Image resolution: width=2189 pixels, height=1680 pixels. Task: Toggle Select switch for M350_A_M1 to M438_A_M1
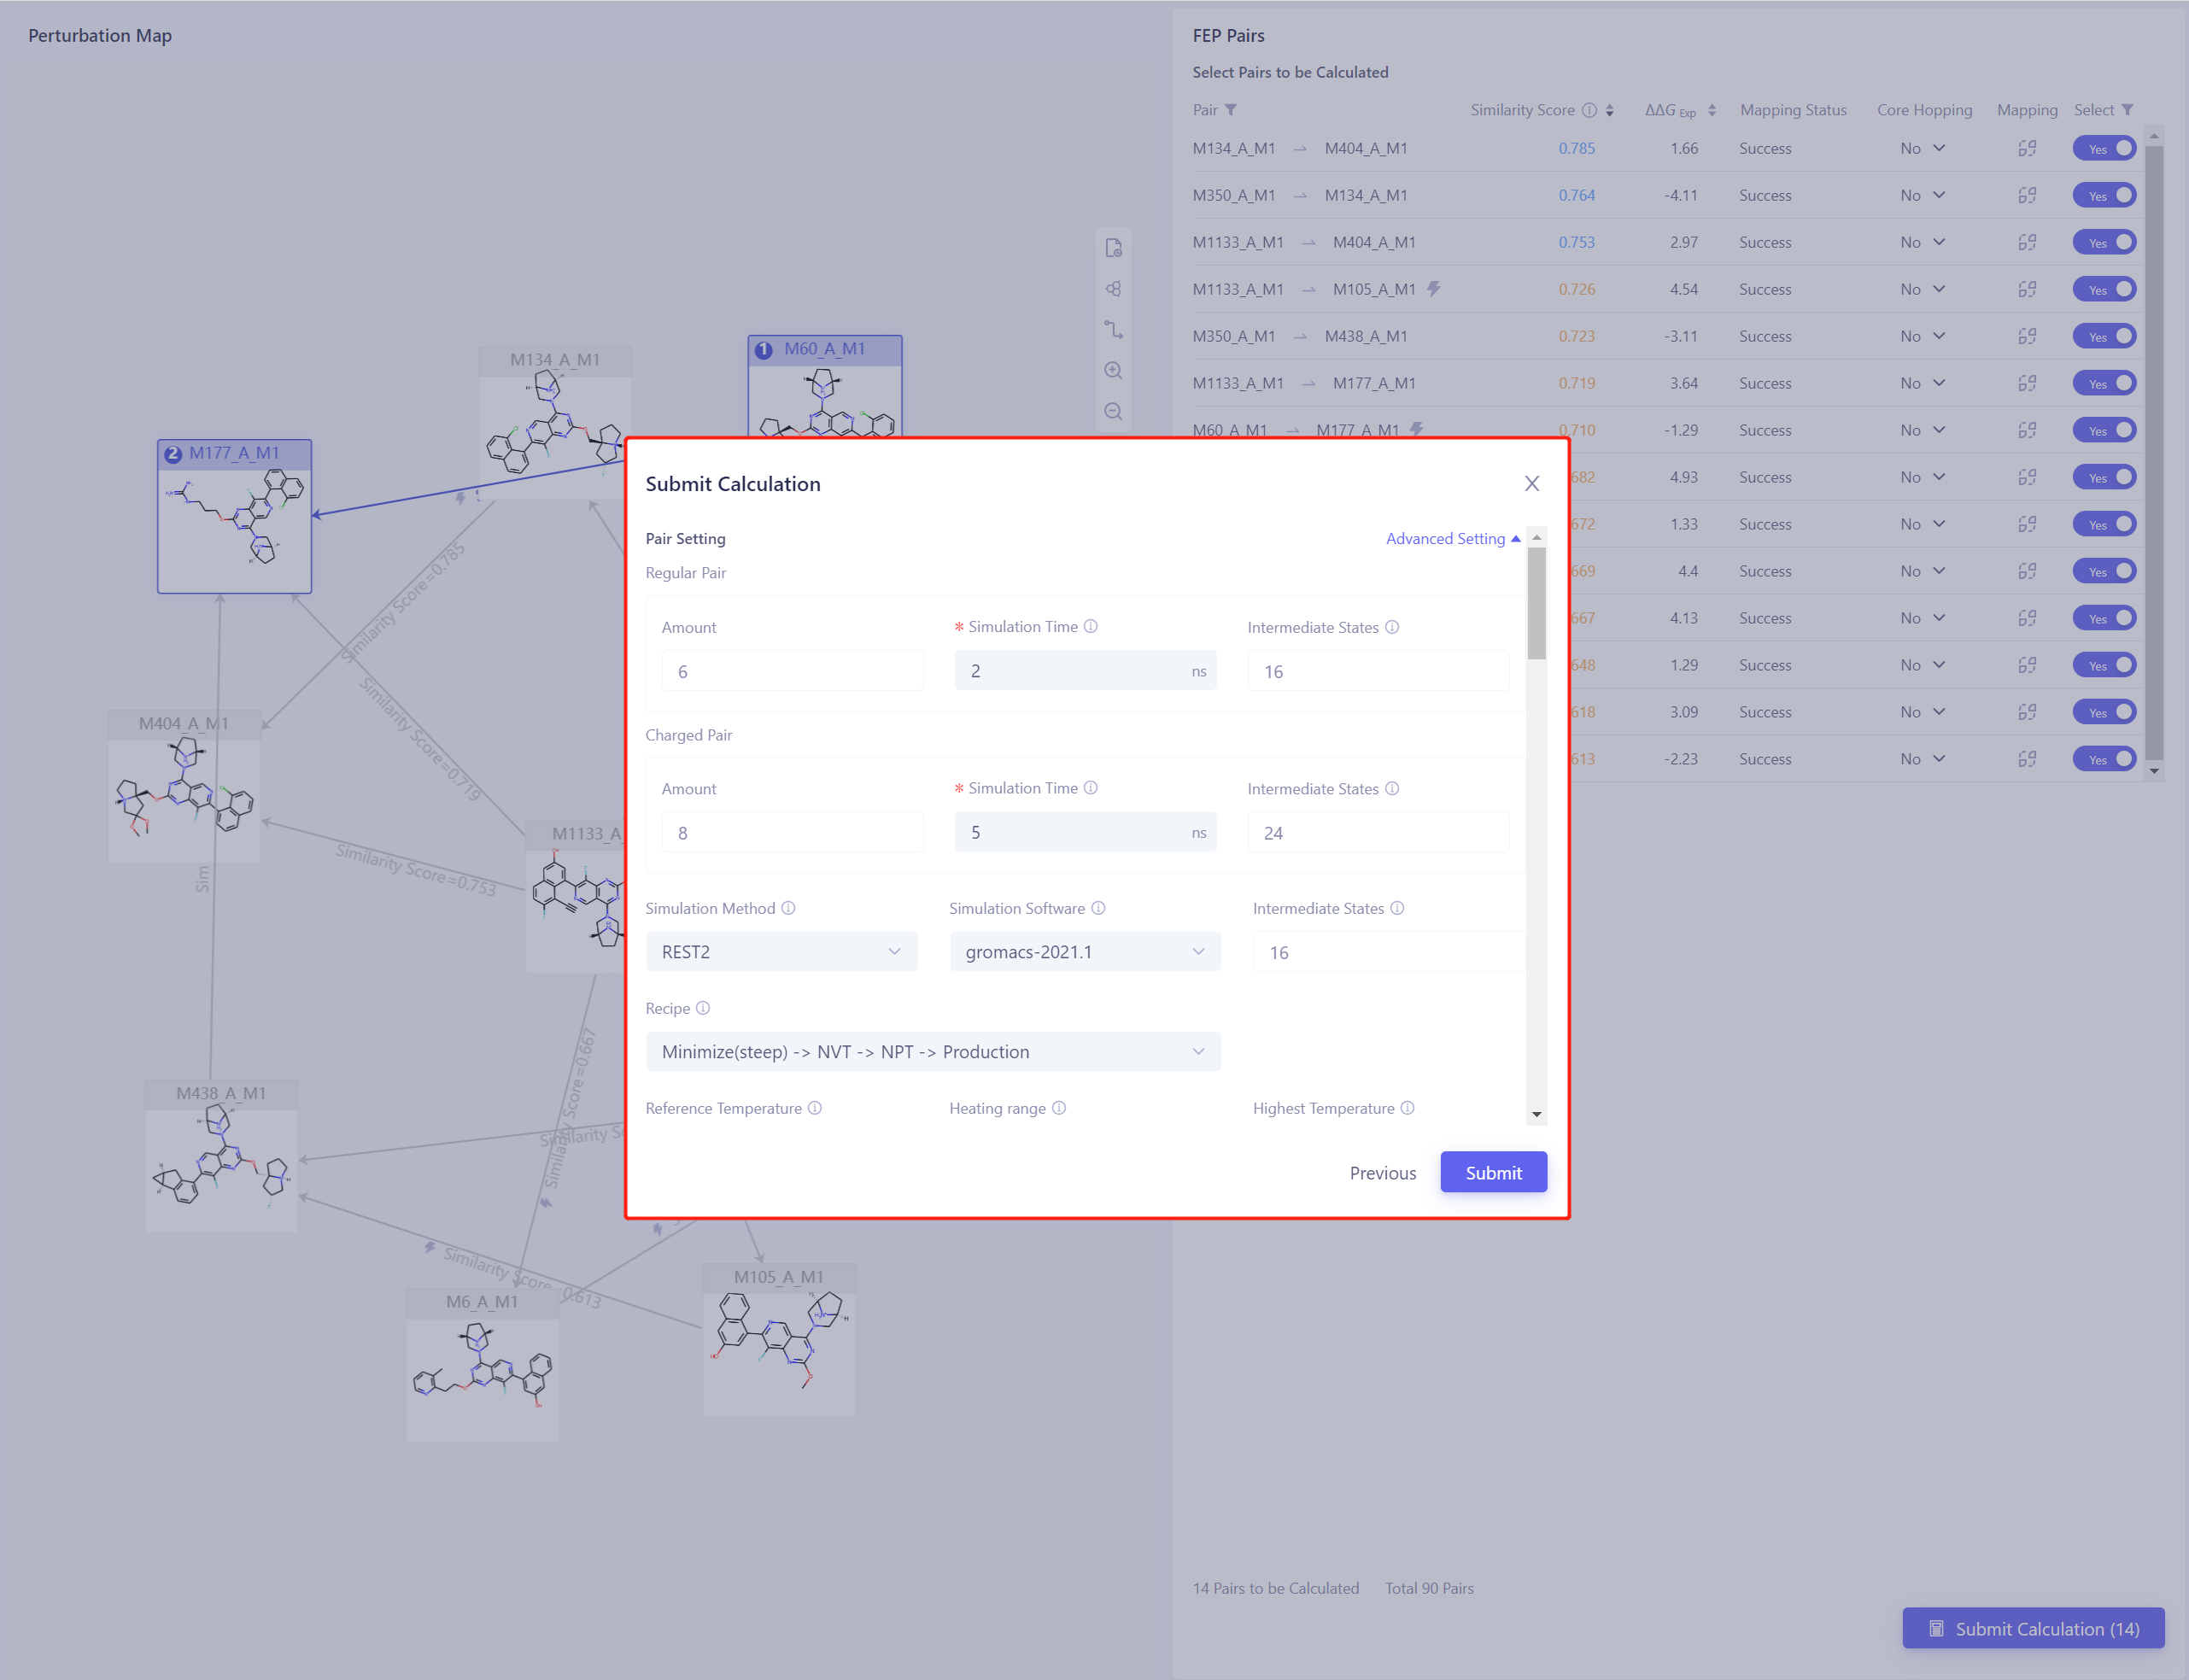tap(2104, 336)
